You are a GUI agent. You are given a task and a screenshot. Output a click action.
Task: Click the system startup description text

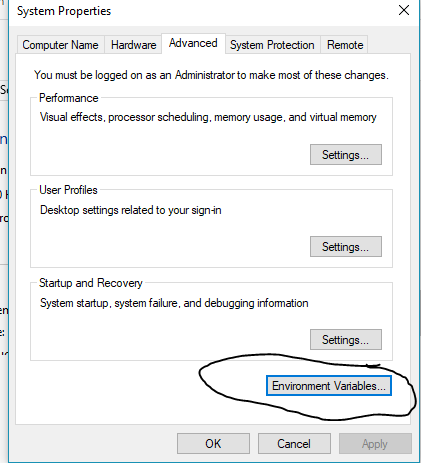click(x=174, y=303)
